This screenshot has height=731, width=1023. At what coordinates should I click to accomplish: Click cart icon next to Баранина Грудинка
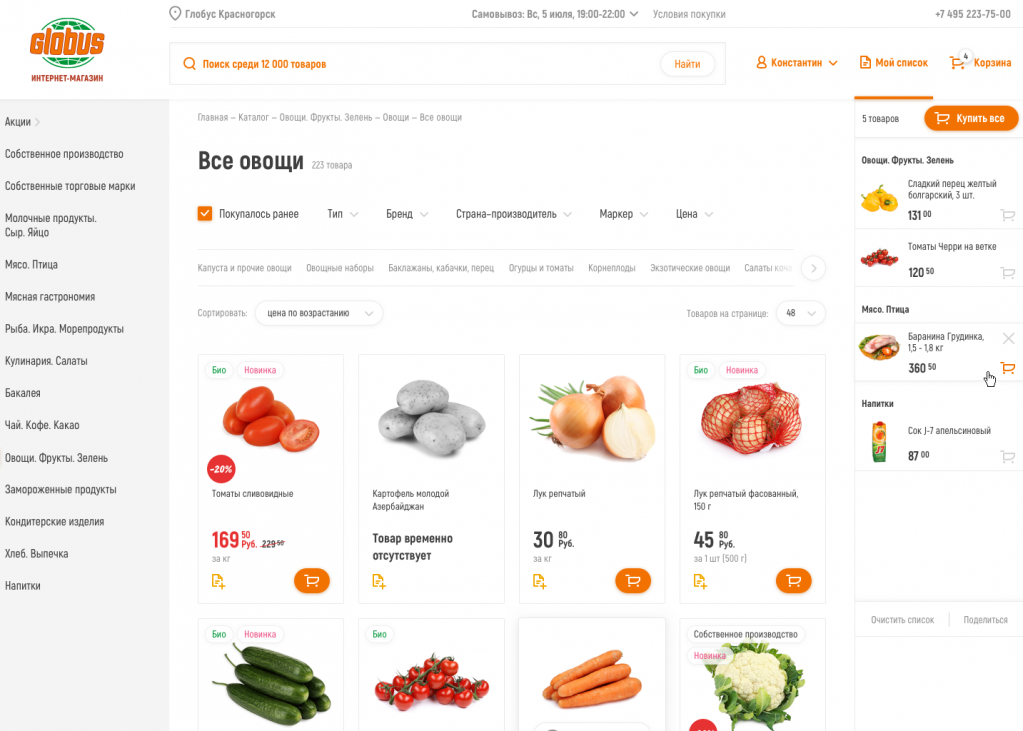[1008, 369]
